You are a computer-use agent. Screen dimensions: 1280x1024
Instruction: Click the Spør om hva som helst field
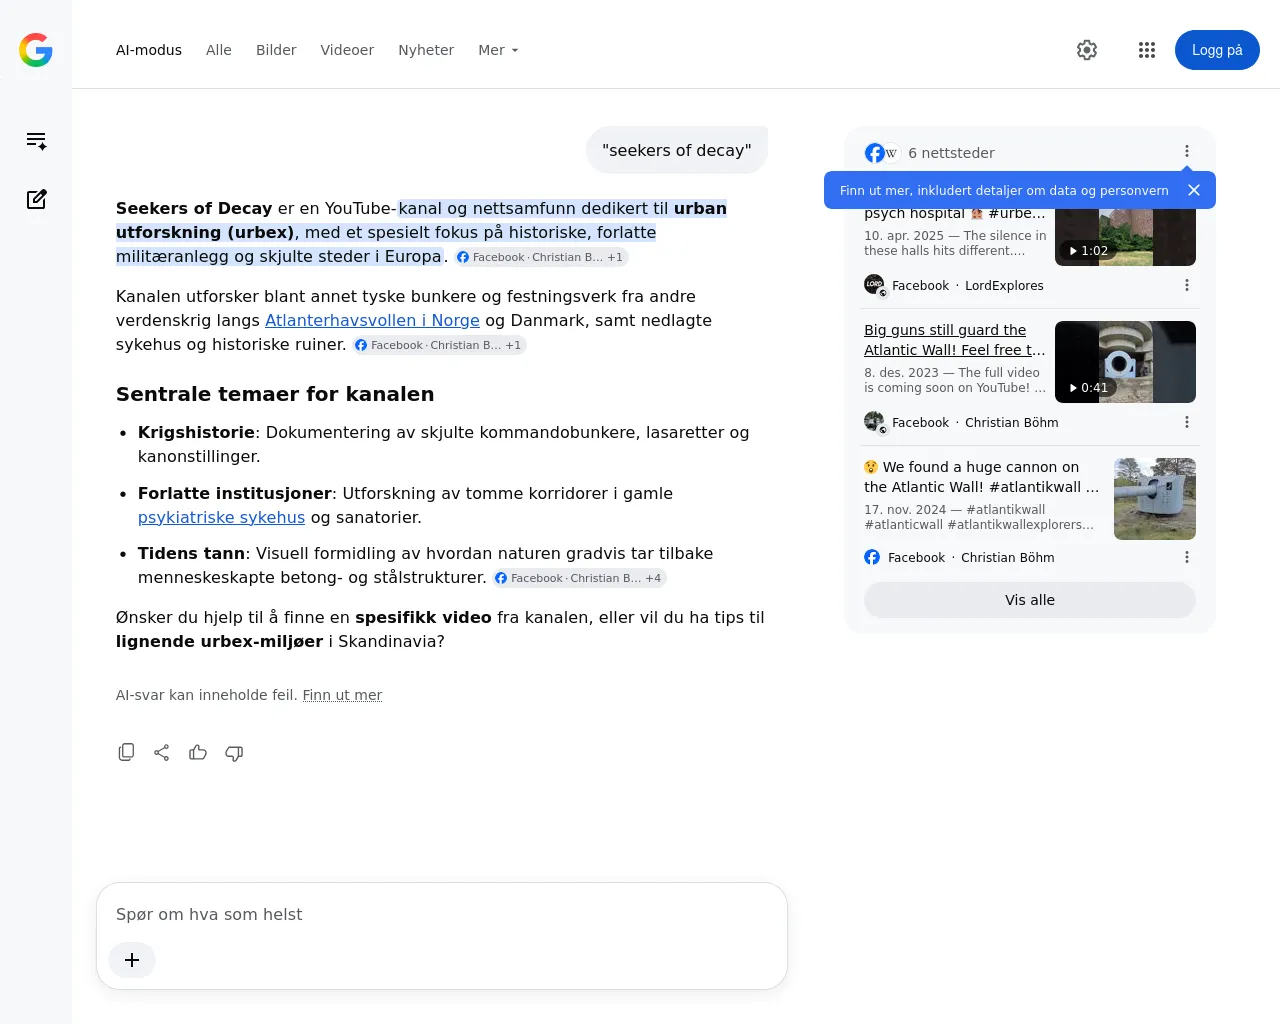pyautogui.click(x=442, y=914)
